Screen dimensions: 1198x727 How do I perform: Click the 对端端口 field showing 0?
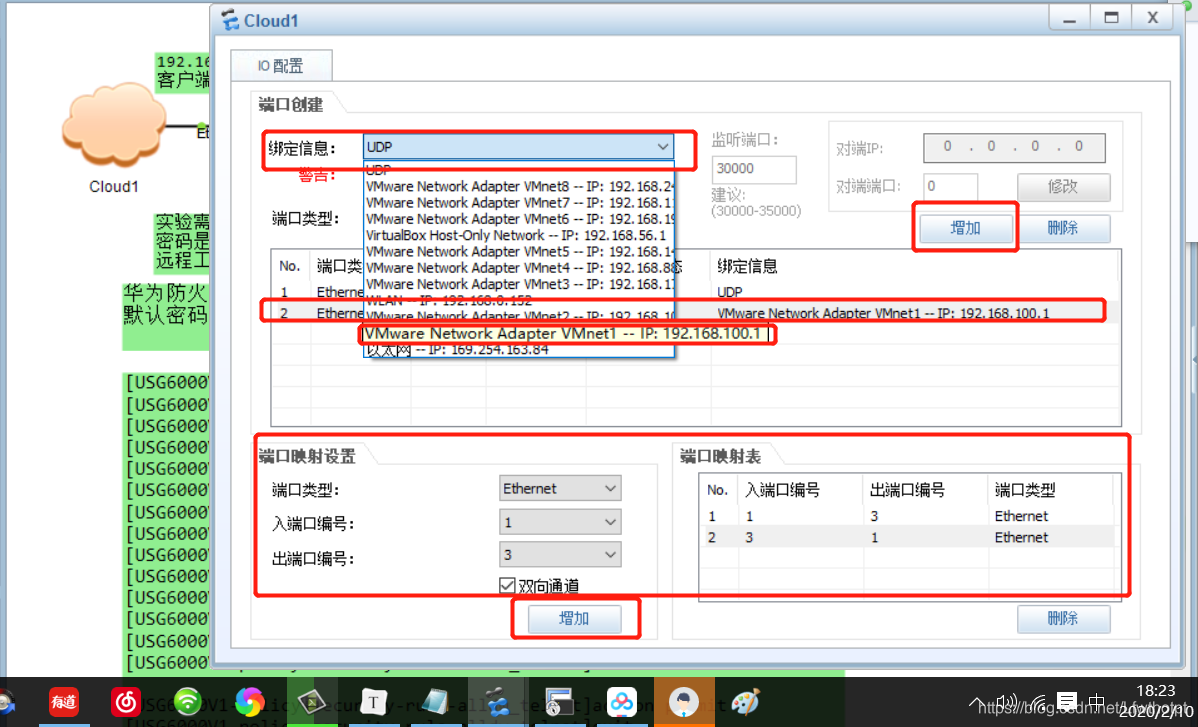coord(950,186)
